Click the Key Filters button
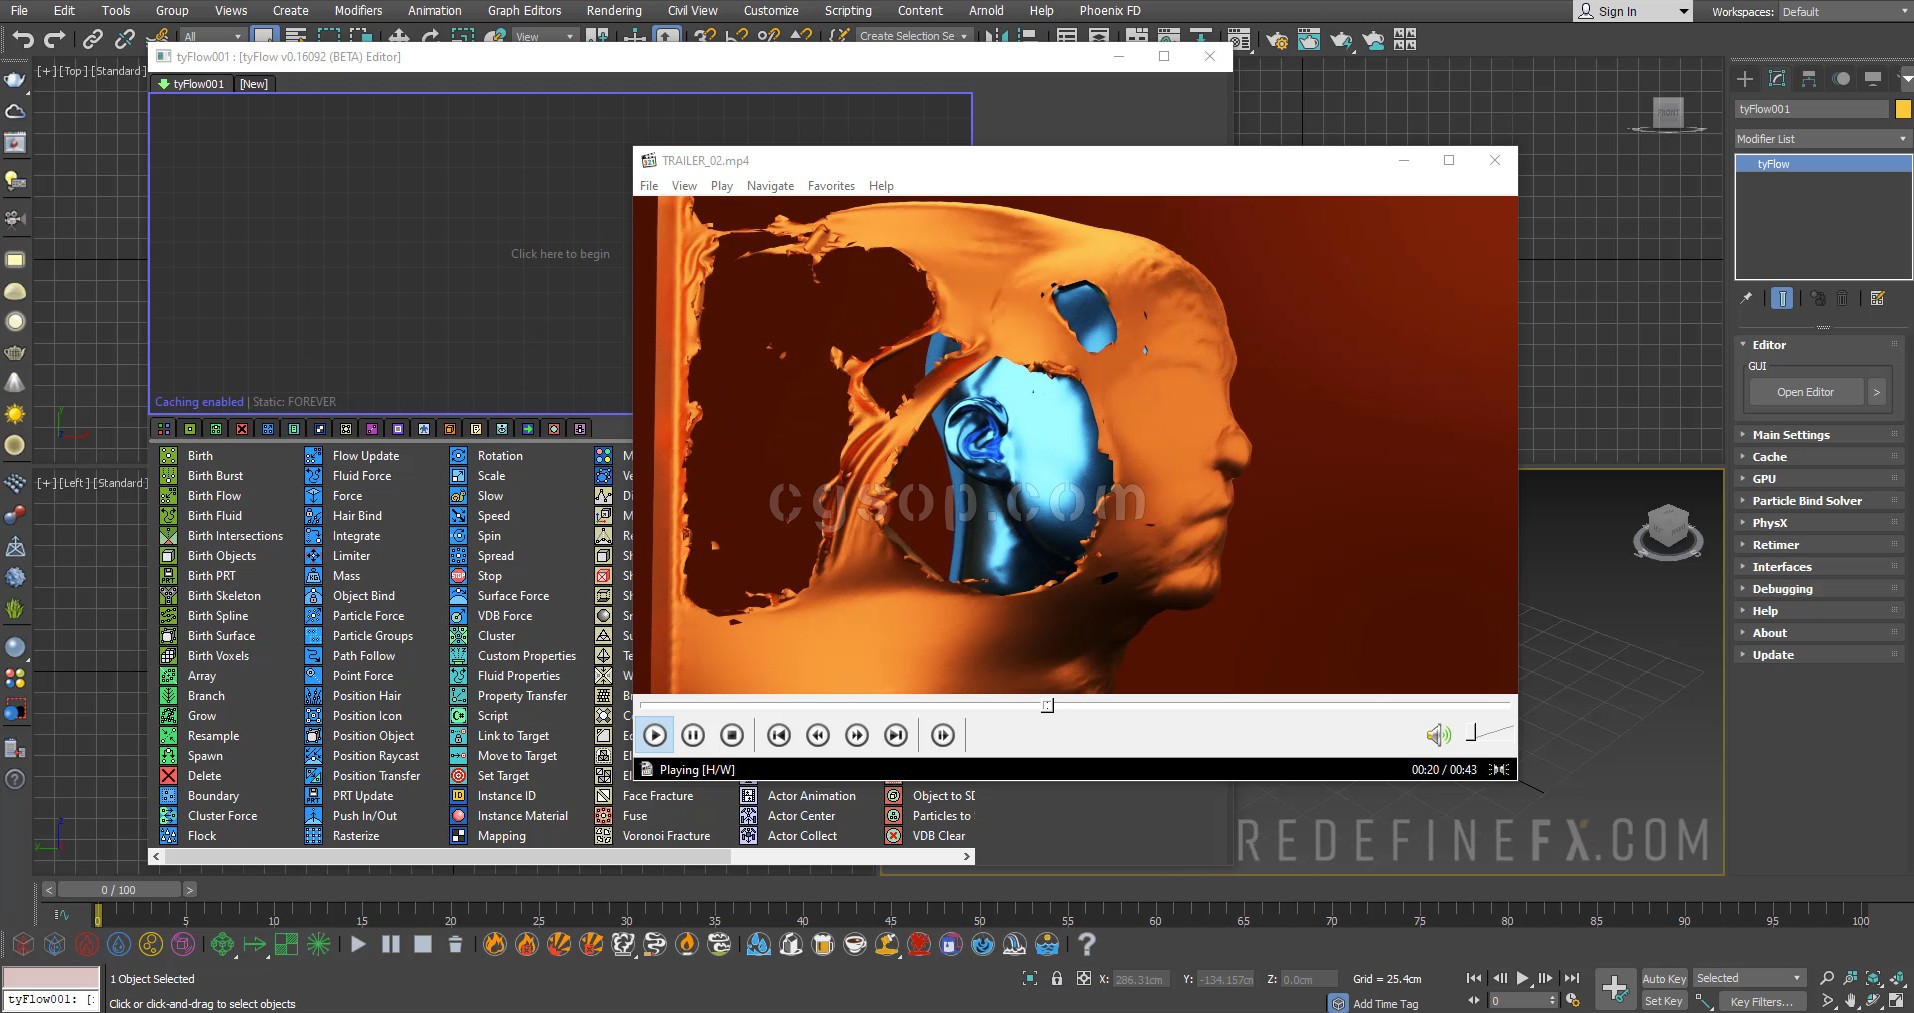1914x1013 pixels. point(1761,1001)
